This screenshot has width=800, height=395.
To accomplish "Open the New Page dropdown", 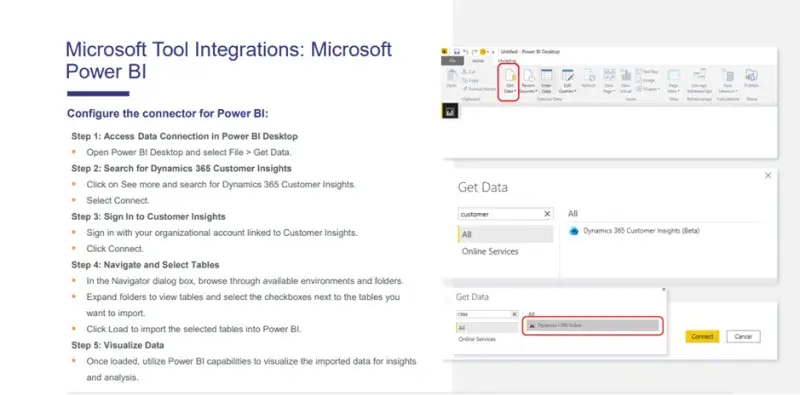I will coord(609,81).
